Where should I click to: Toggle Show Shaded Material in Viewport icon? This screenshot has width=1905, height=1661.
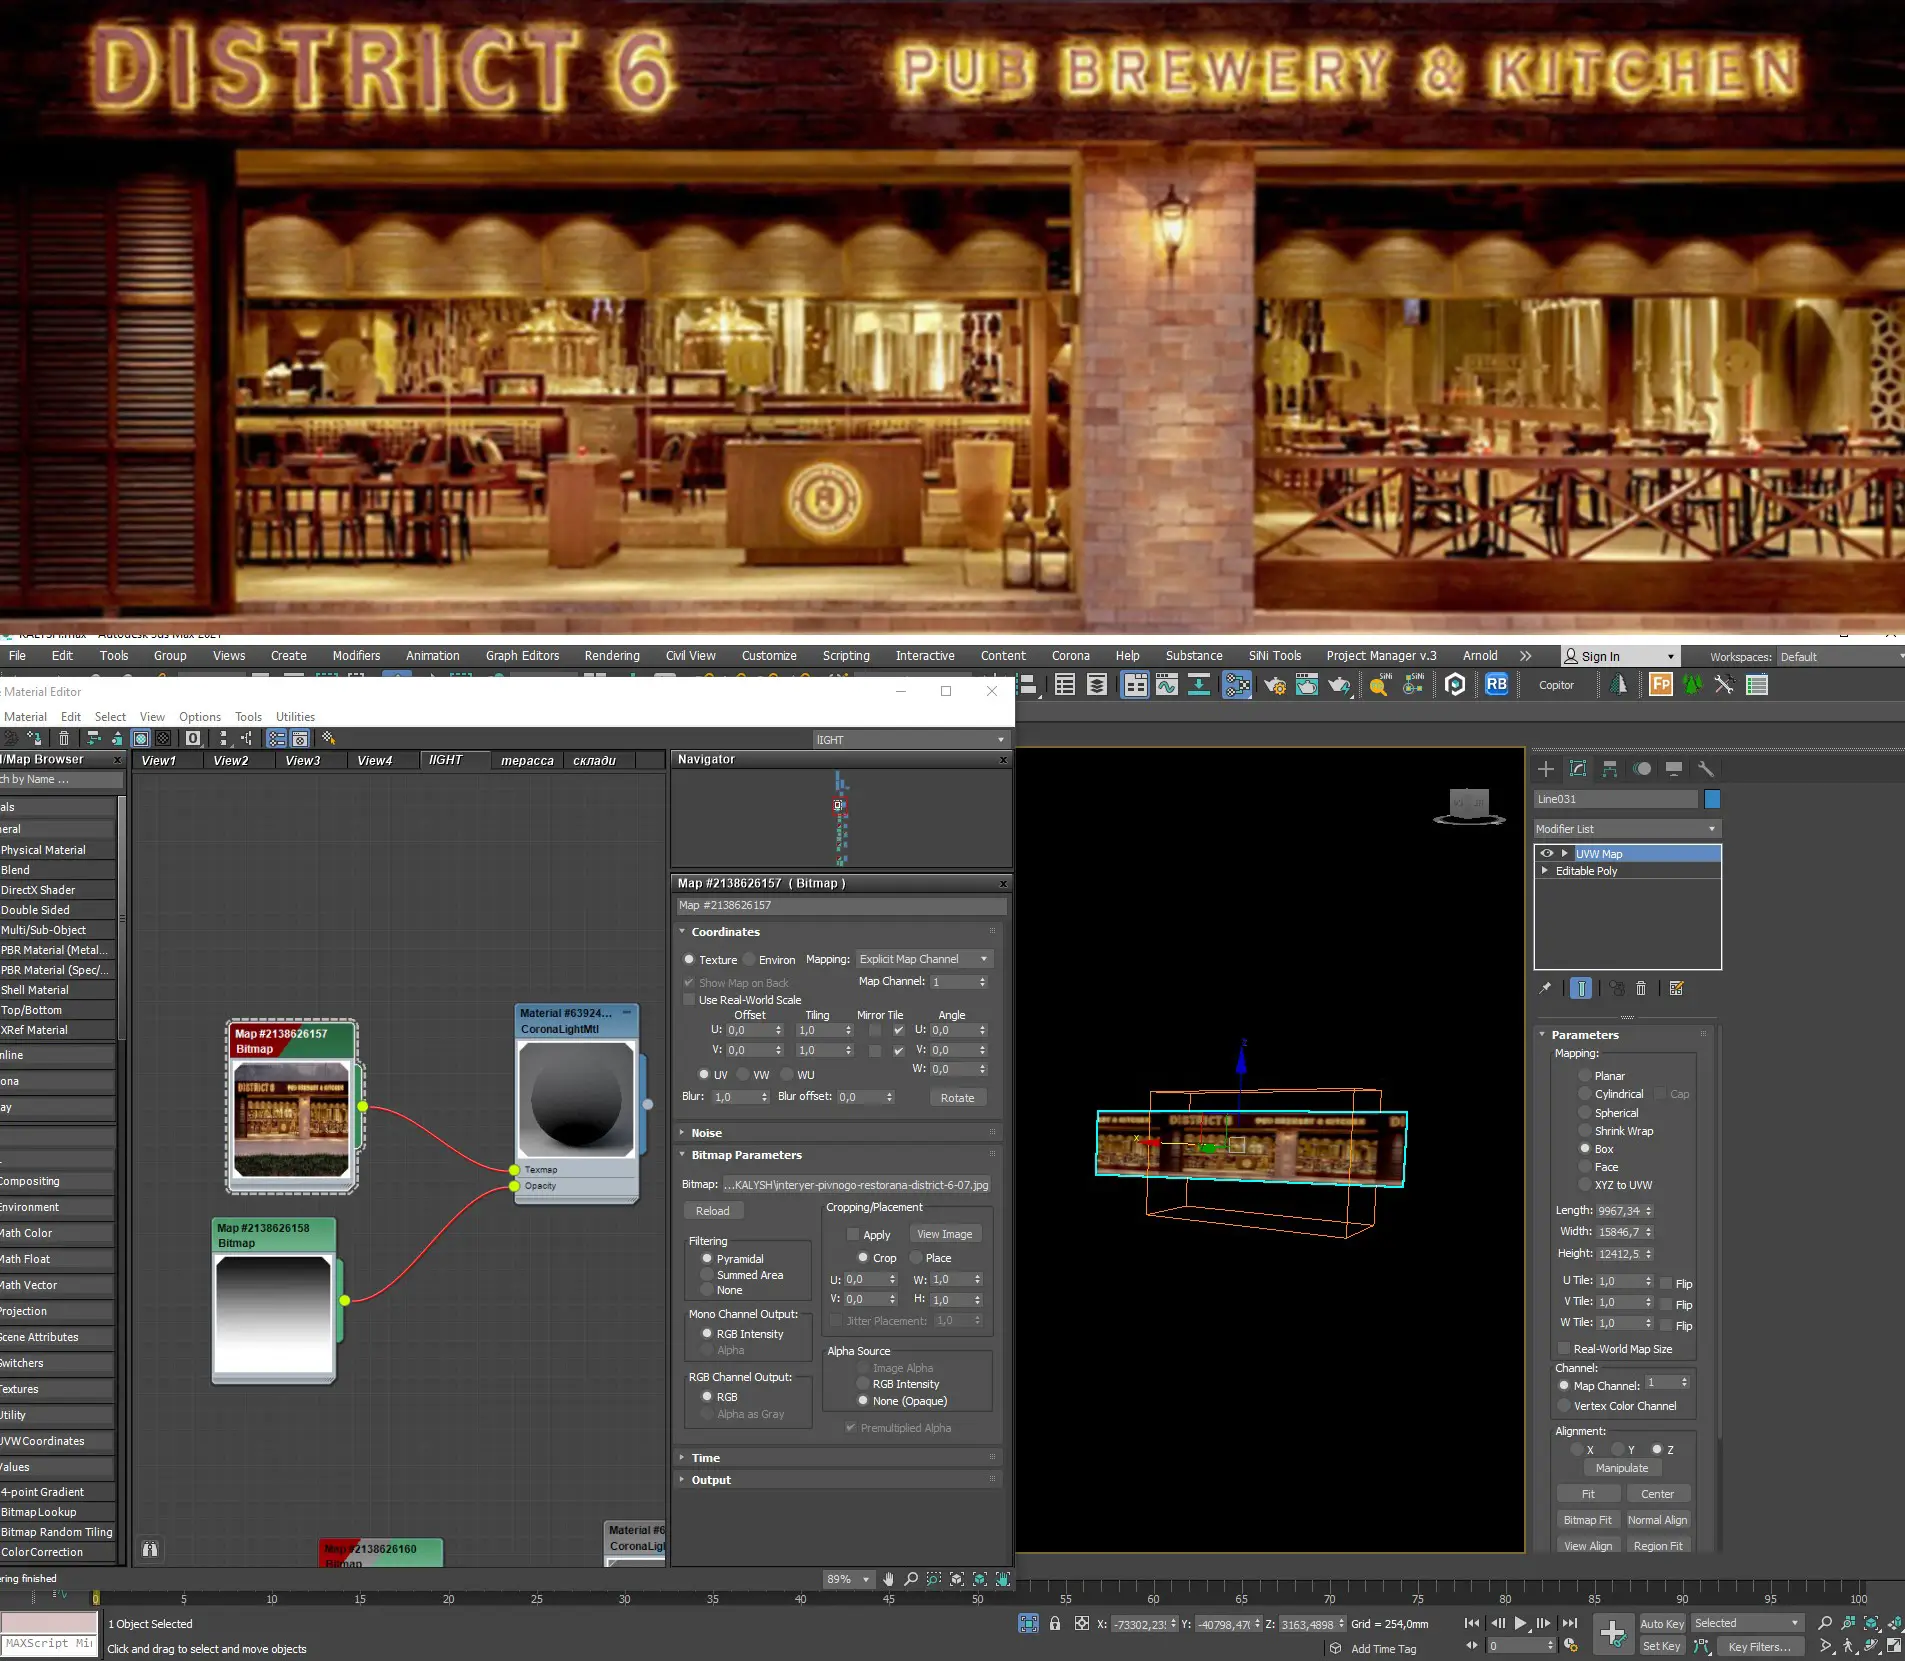click(140, 738)
